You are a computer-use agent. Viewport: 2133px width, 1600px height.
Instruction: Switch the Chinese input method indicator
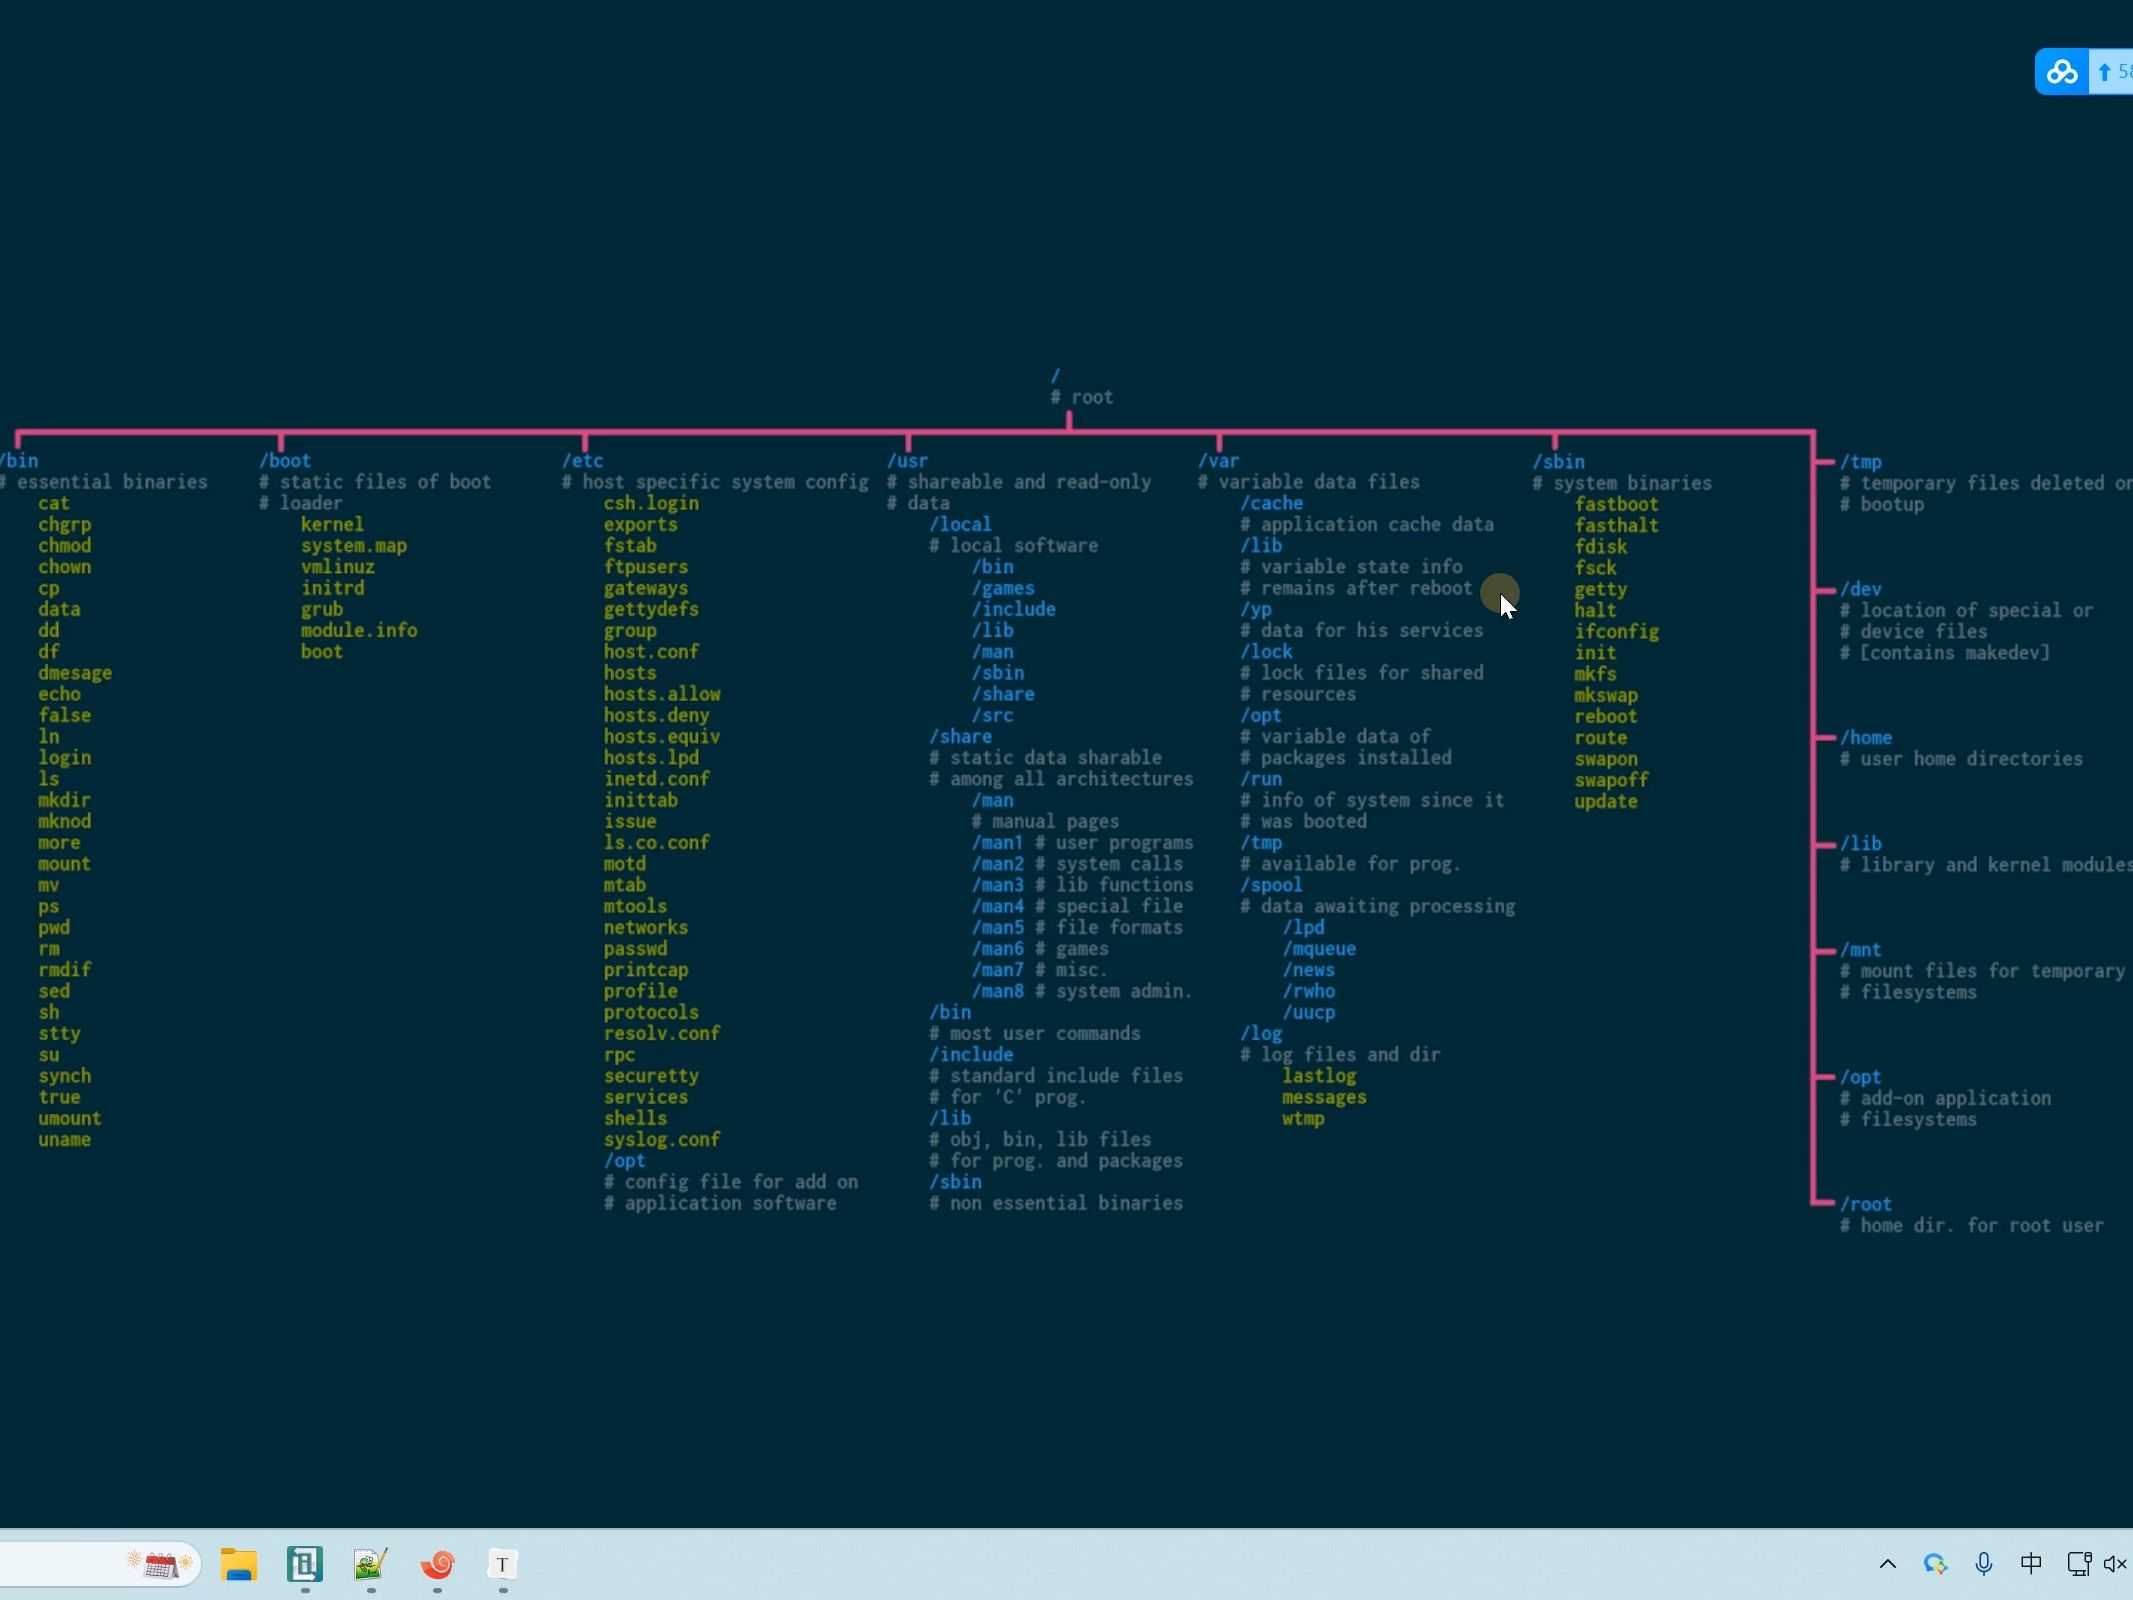click(x=2031, y=1564)
